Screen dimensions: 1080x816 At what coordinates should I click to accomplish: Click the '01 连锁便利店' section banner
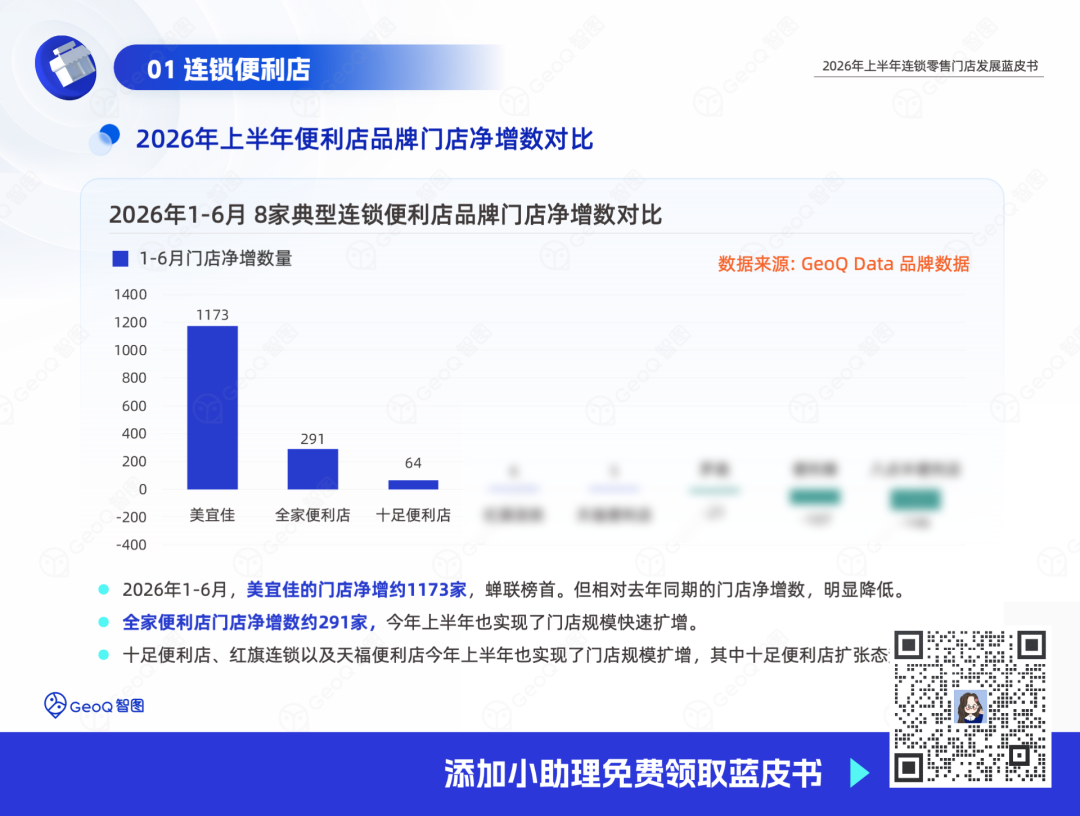[309, 68]
